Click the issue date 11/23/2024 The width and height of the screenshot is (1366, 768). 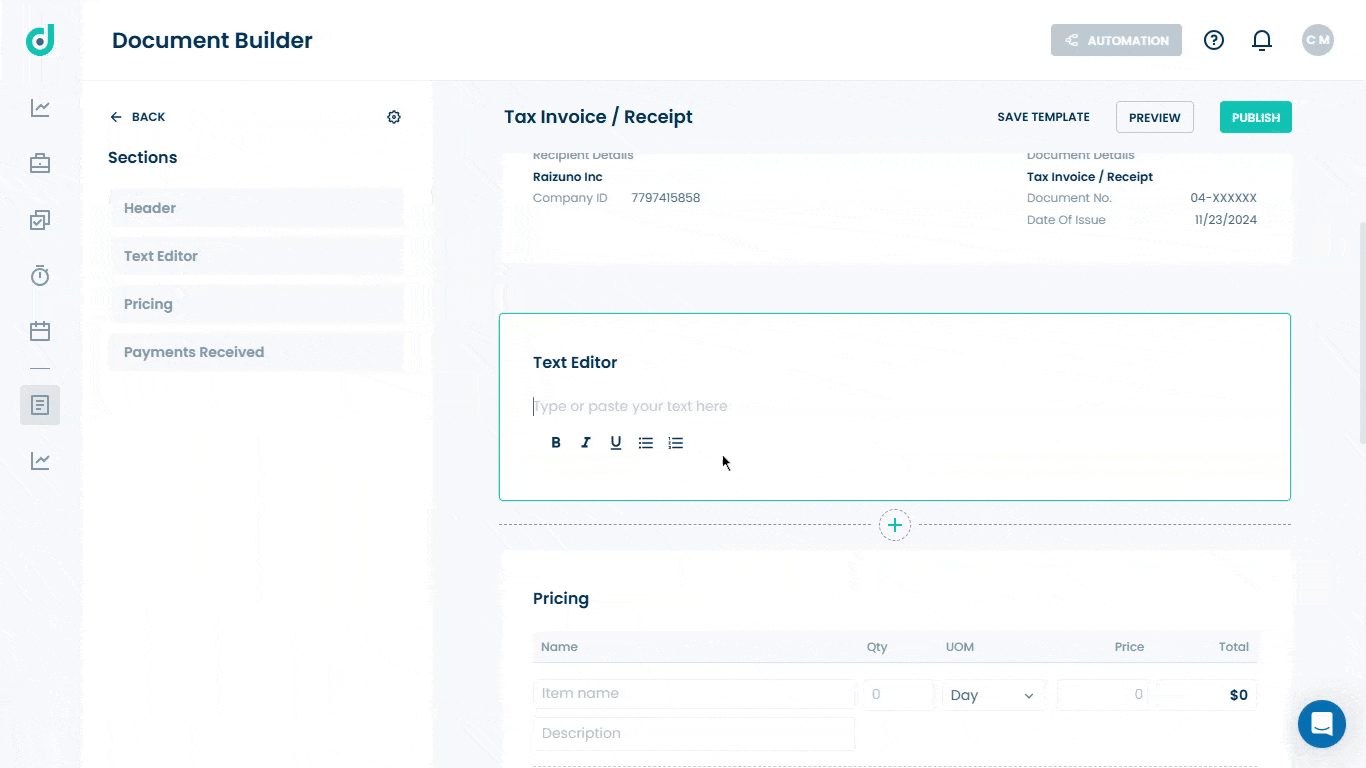[1225, 220]
